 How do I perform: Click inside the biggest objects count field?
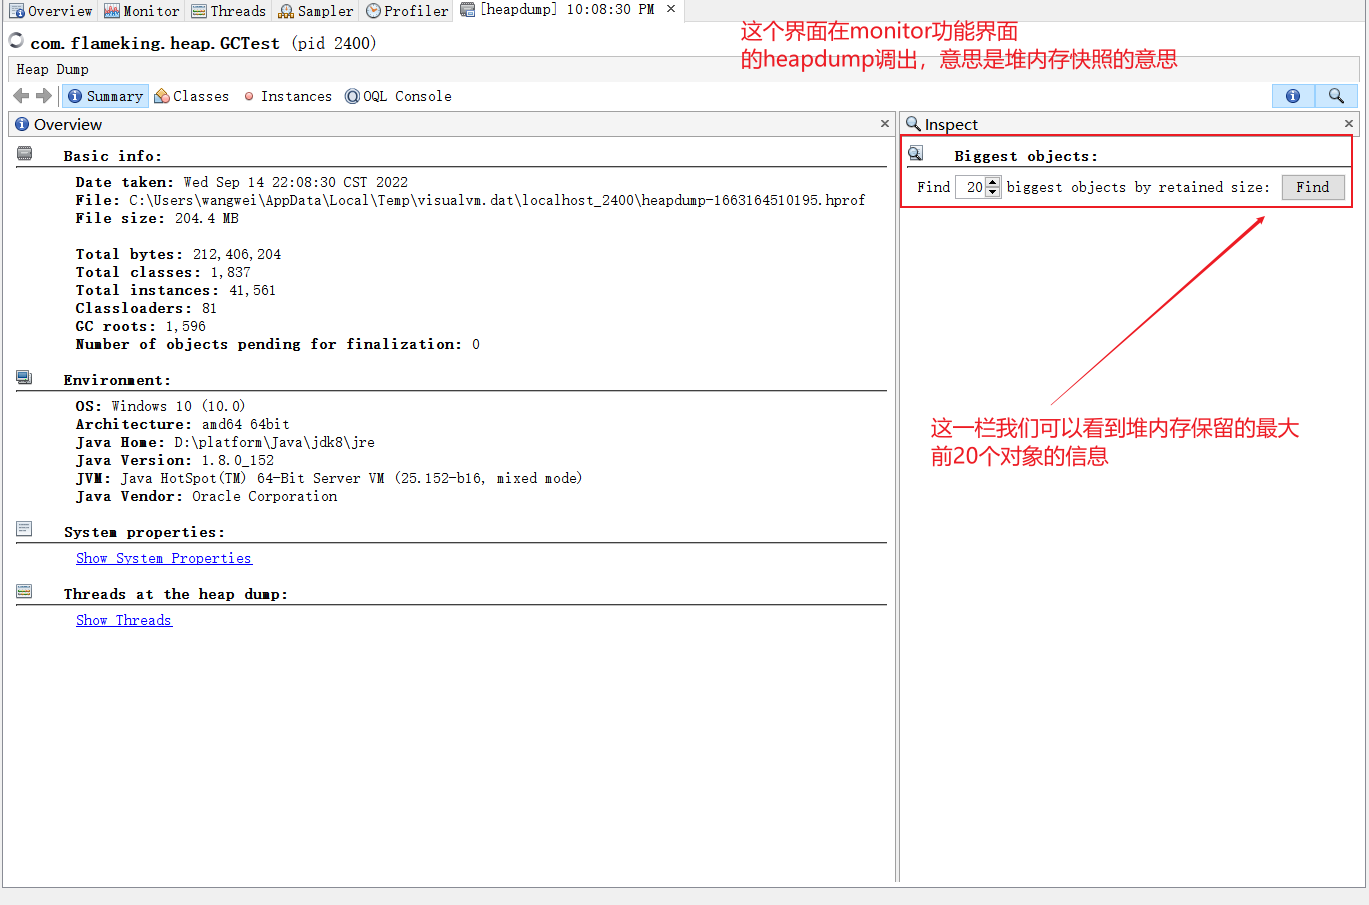(x=970, y=186)
